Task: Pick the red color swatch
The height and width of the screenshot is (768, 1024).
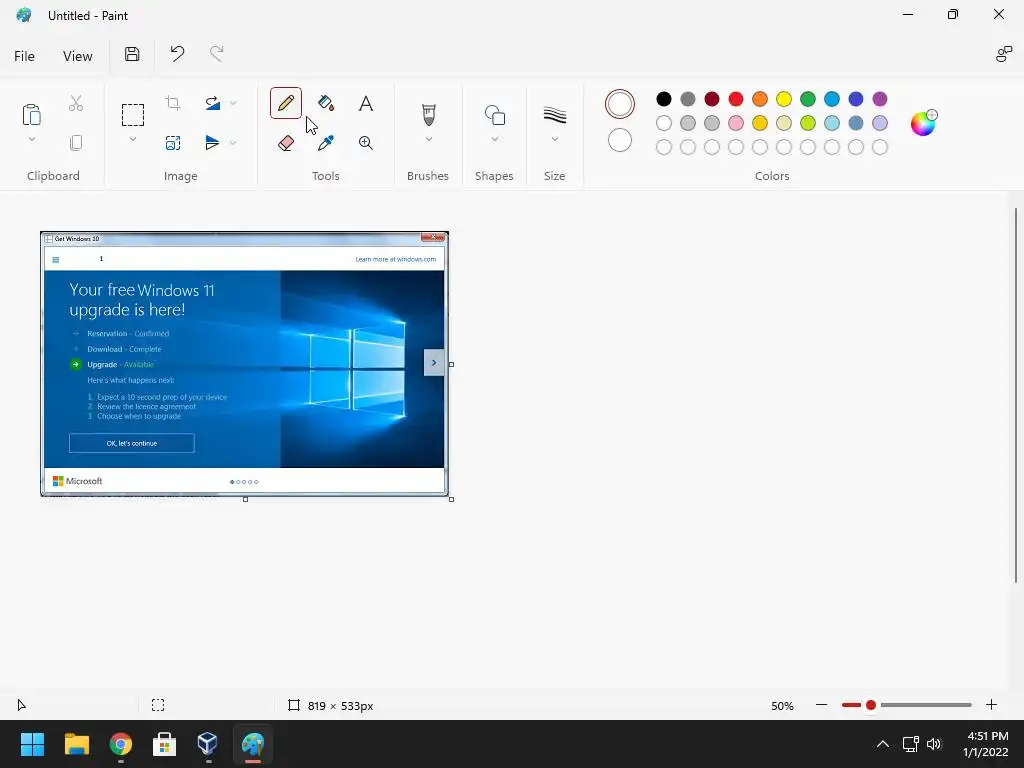Action: [736, 99]
